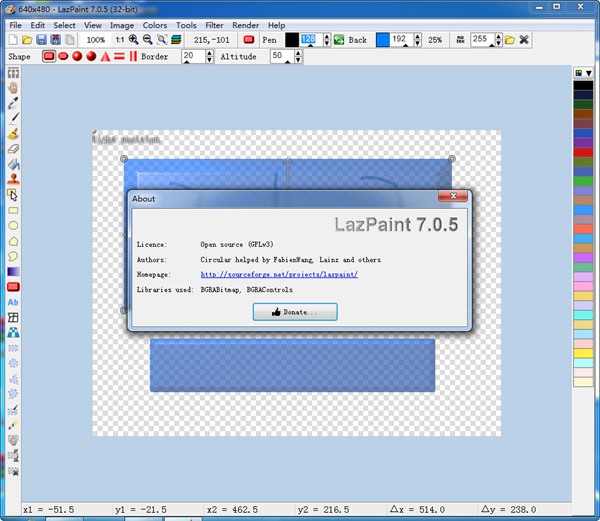600x521 pixels.
Task: Toggle the flat rectangle shape option
Action: pos(47,57)
